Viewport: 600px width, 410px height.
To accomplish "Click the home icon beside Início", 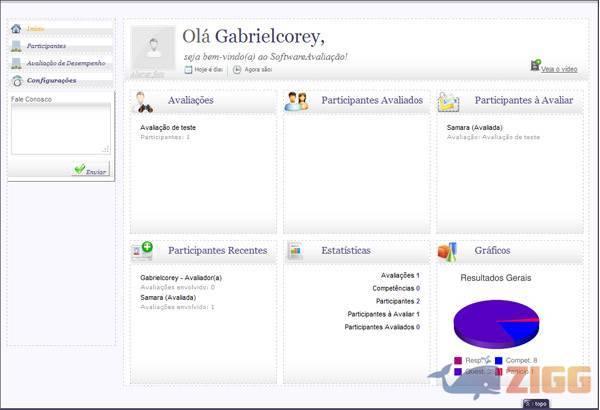I will (x=16, y=28).
